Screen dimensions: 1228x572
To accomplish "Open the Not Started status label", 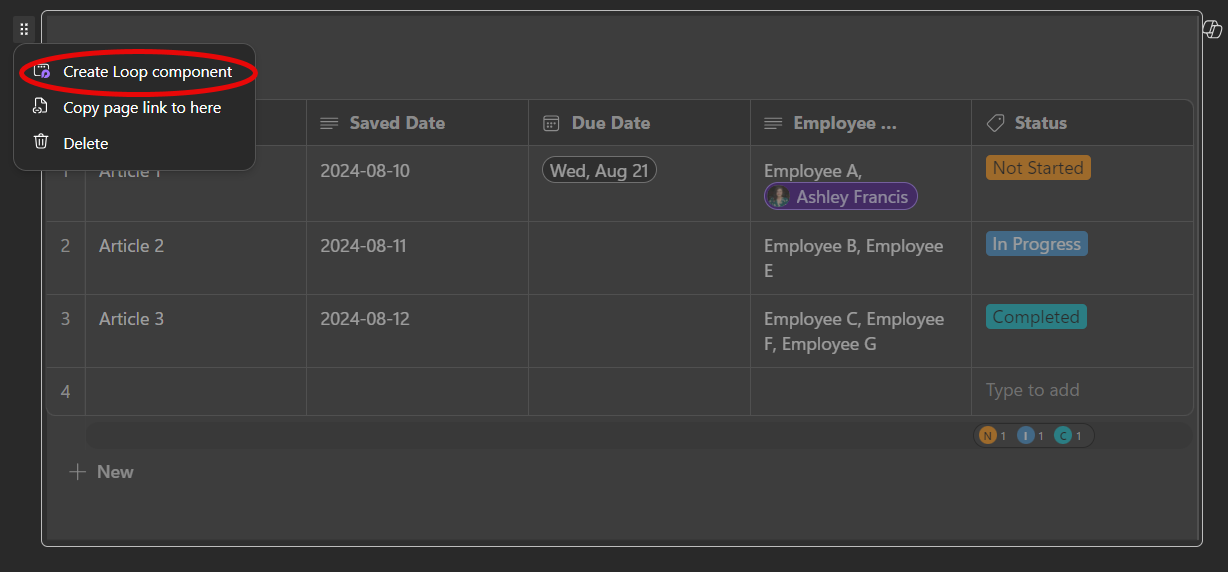I will tap(1038, 168).
